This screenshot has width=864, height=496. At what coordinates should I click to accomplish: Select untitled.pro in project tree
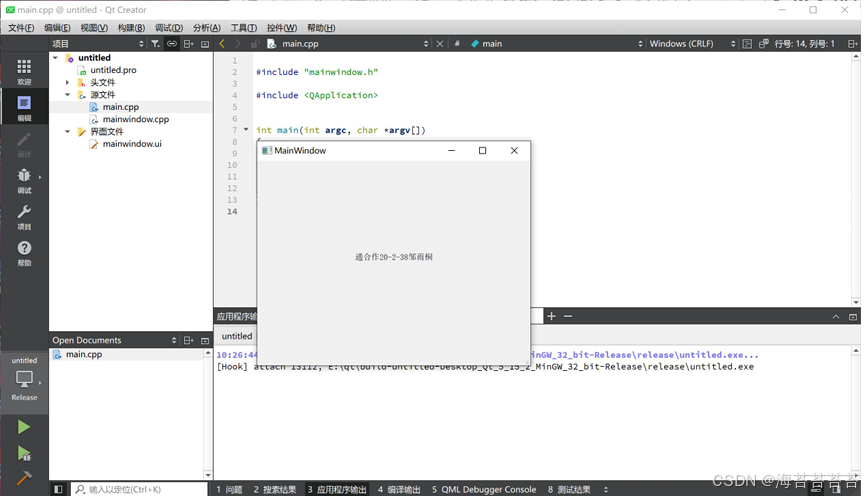pos(113,70)
